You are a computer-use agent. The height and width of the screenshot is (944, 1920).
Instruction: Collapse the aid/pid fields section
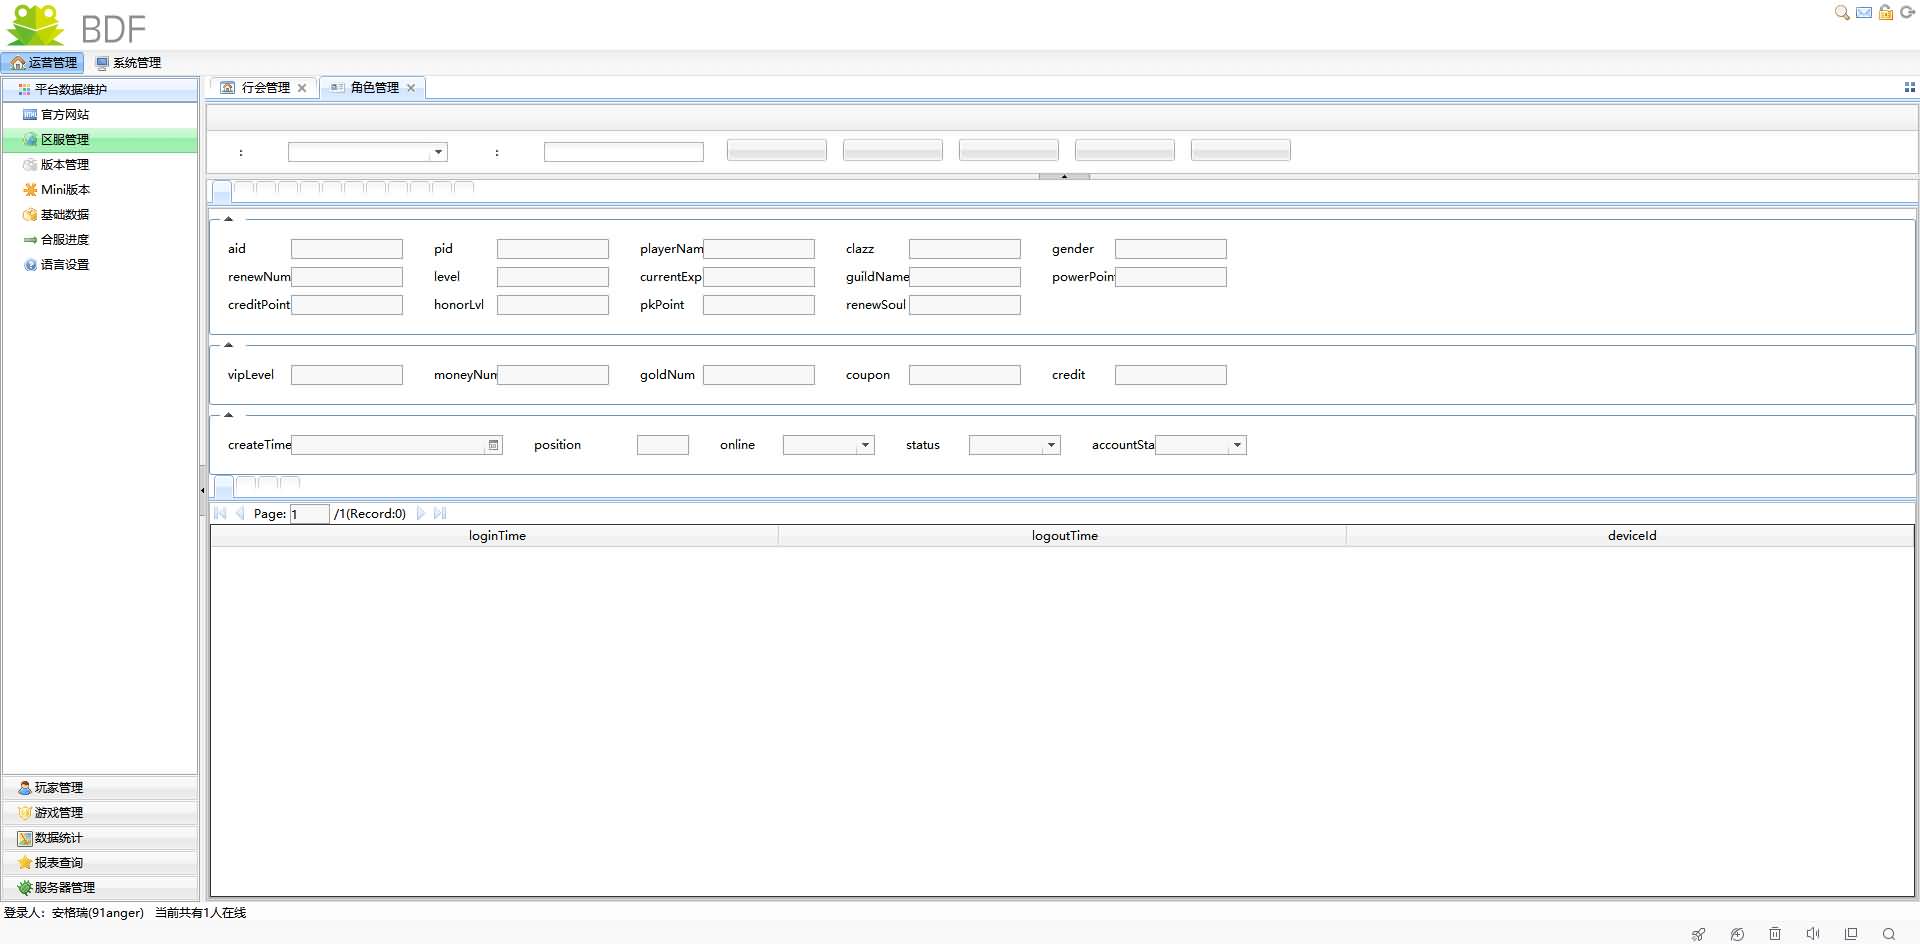[x=228, y=219]
